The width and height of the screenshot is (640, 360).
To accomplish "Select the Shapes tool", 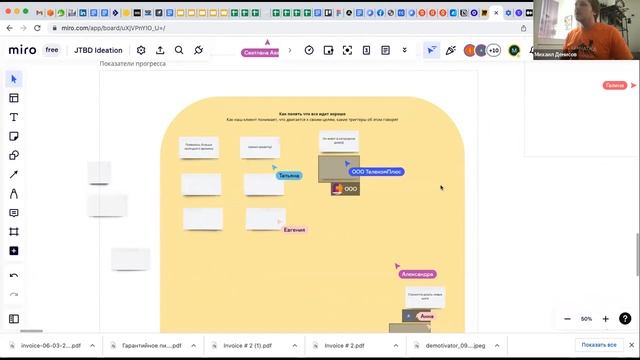I will (x=14, y=156).
